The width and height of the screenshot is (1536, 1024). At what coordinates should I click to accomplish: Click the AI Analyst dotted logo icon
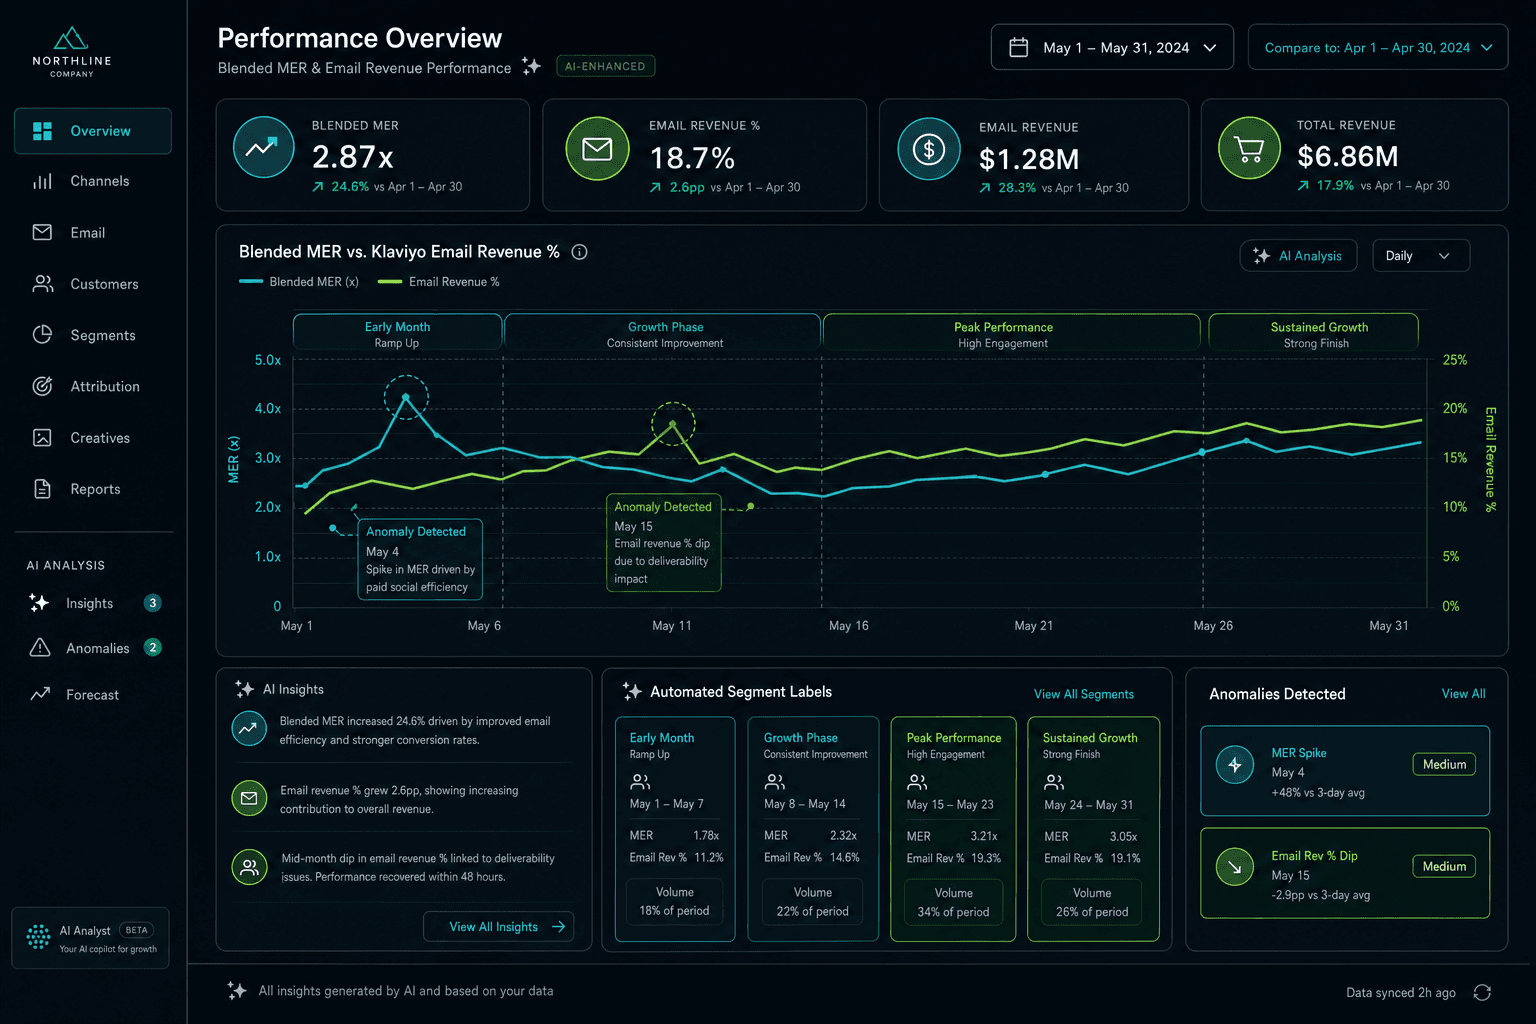click(38, 937)
